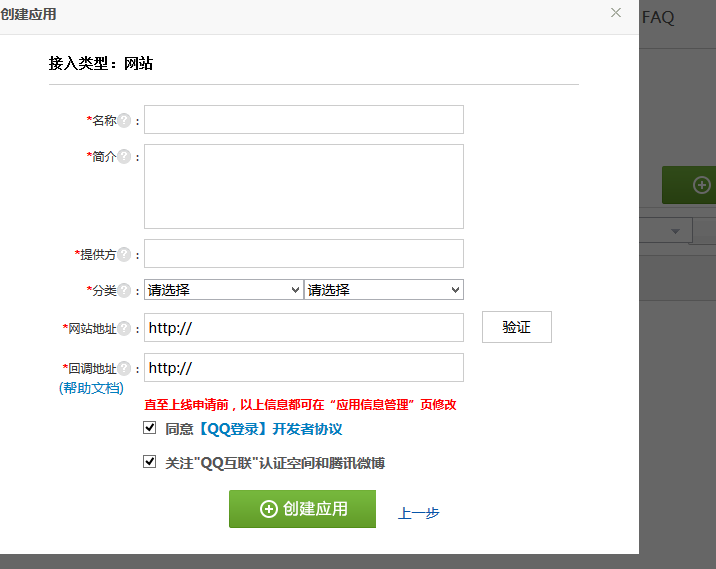Click the help icon next to 网站地址
The image size is (716, 569).
(x=124, y=328)
